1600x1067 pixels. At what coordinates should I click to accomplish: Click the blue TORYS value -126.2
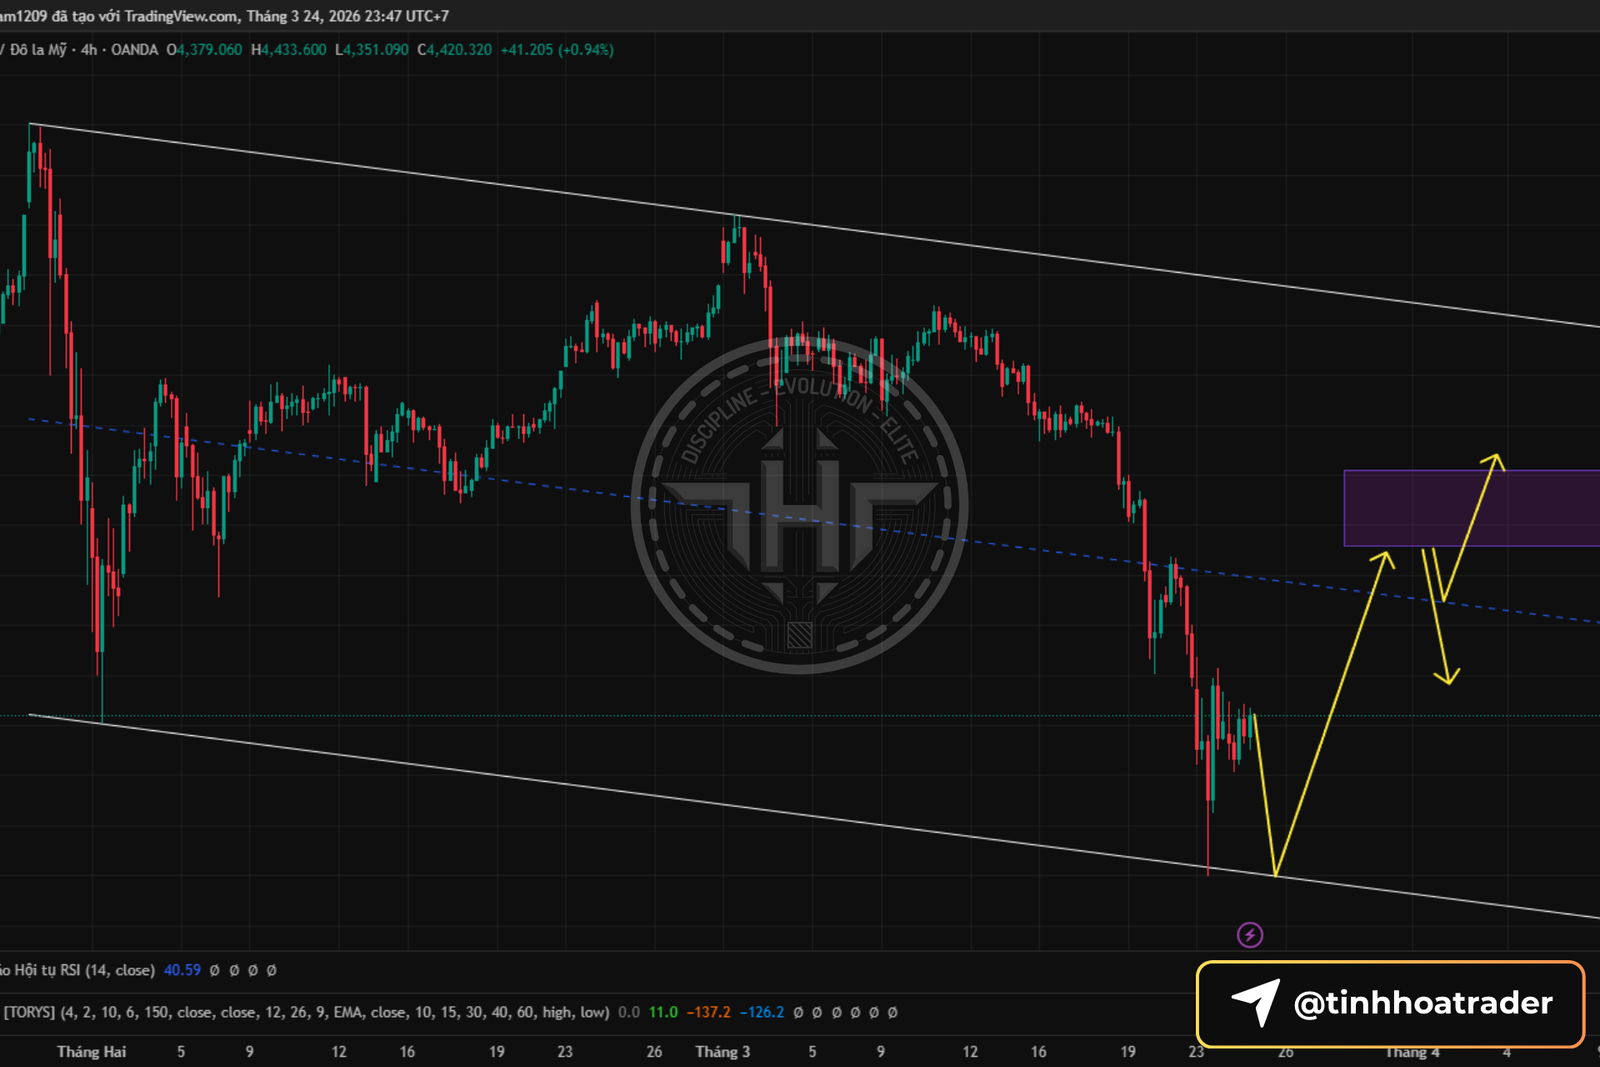(x=762, y=1012)
